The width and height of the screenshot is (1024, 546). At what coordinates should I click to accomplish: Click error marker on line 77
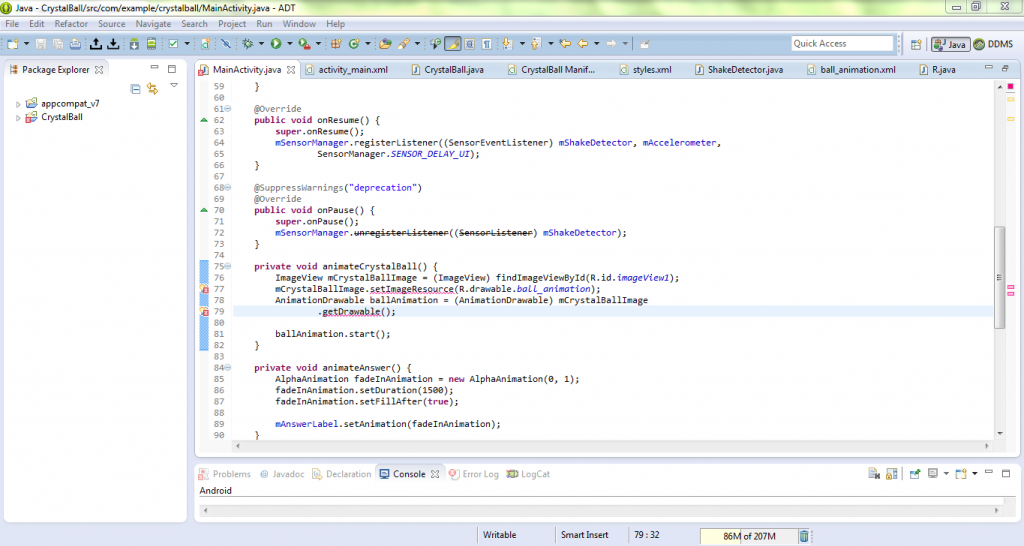pyautogui.click(x=204, y=289)
